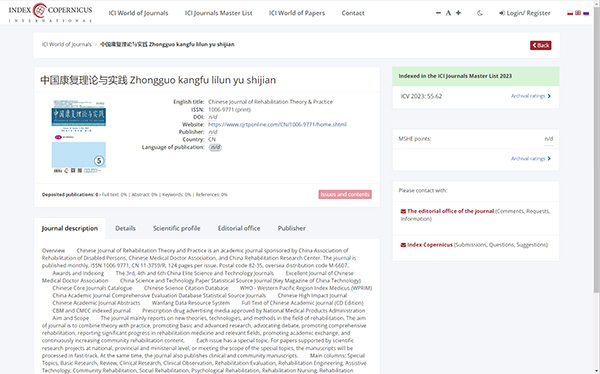The image size is (600, 374).
Task: Toggle dark mode moon icon
Action: (479, 13)
